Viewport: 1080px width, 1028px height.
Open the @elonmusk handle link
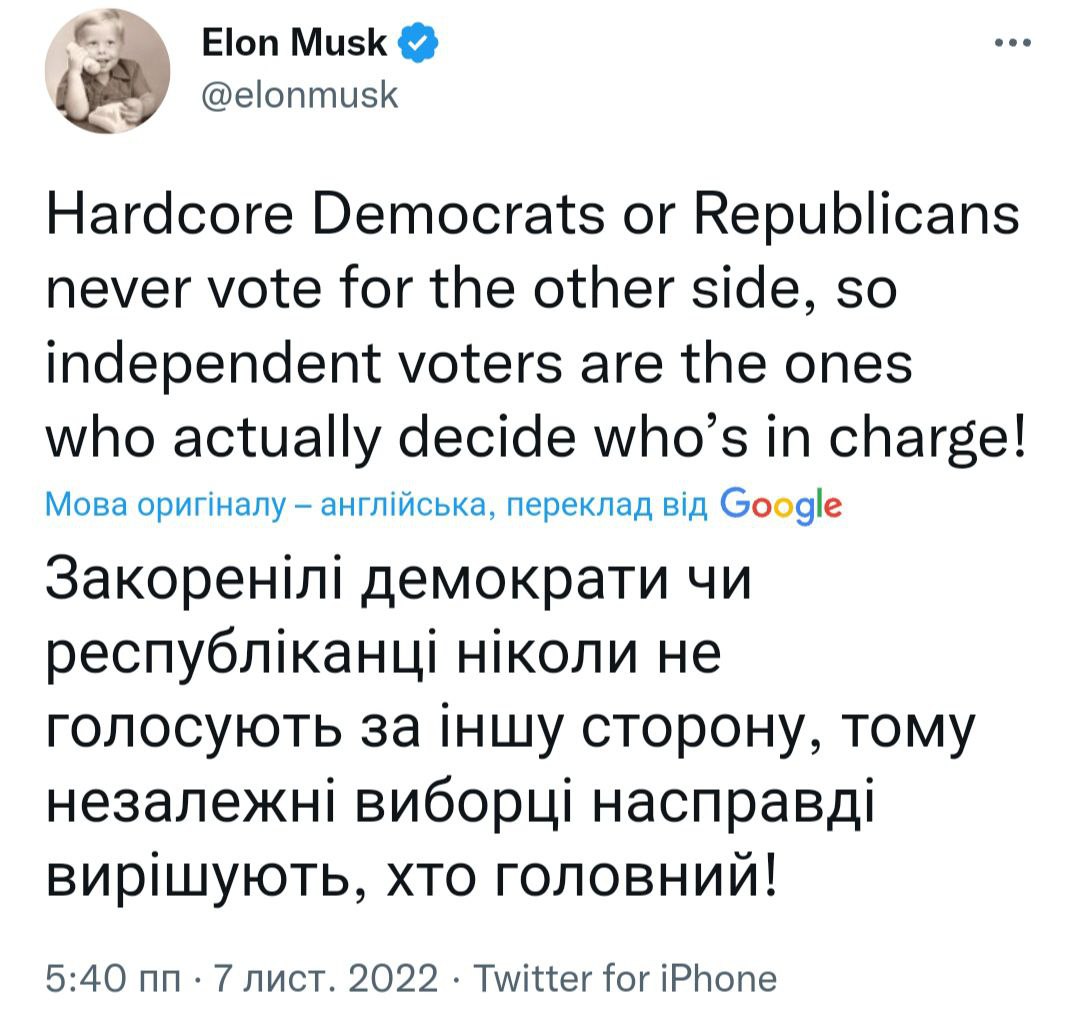click(x=299, y=95)
